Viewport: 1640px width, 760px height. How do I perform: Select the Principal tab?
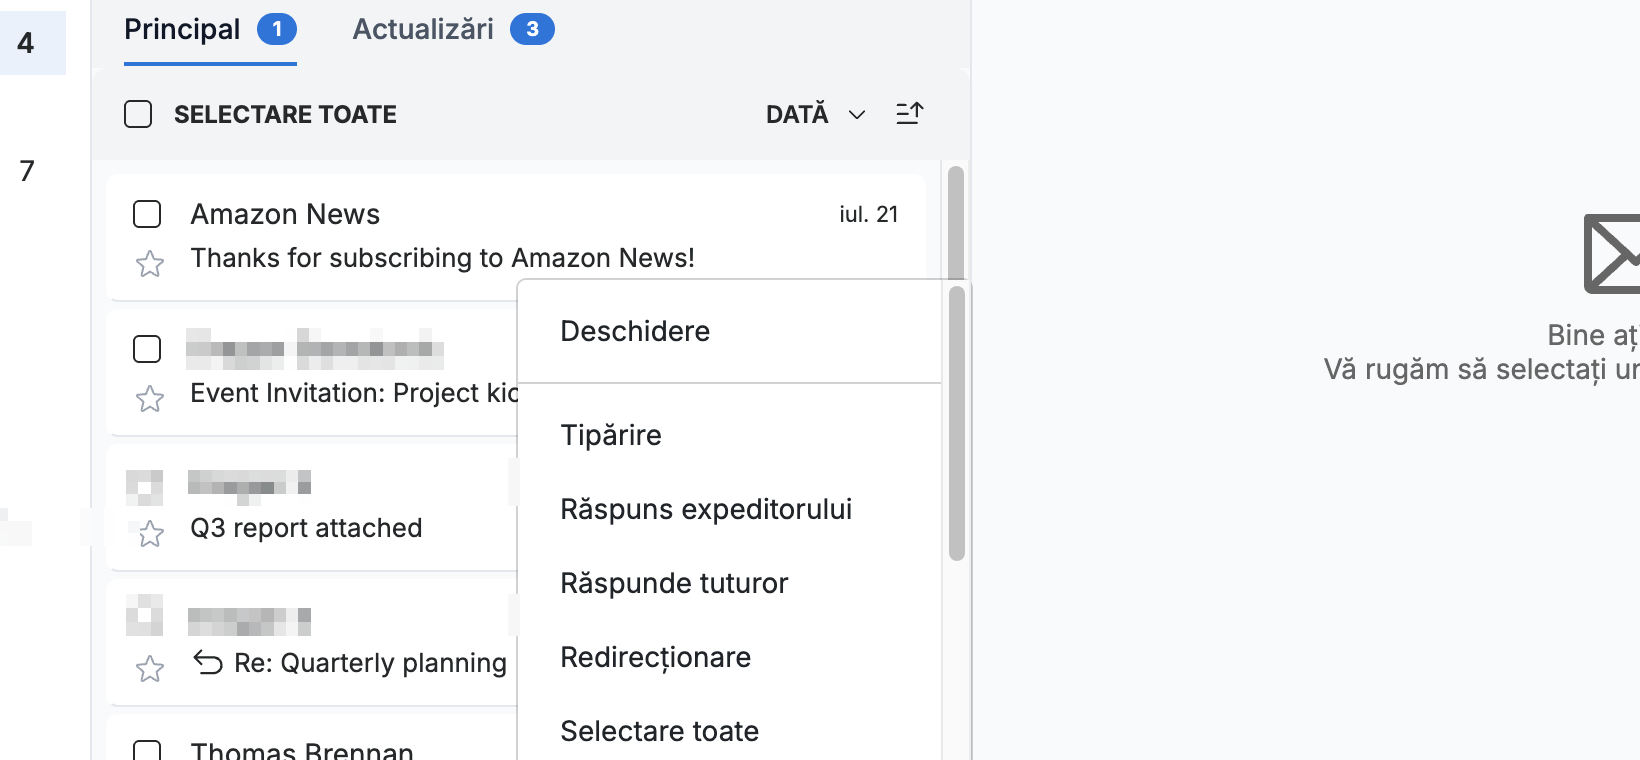210,30
